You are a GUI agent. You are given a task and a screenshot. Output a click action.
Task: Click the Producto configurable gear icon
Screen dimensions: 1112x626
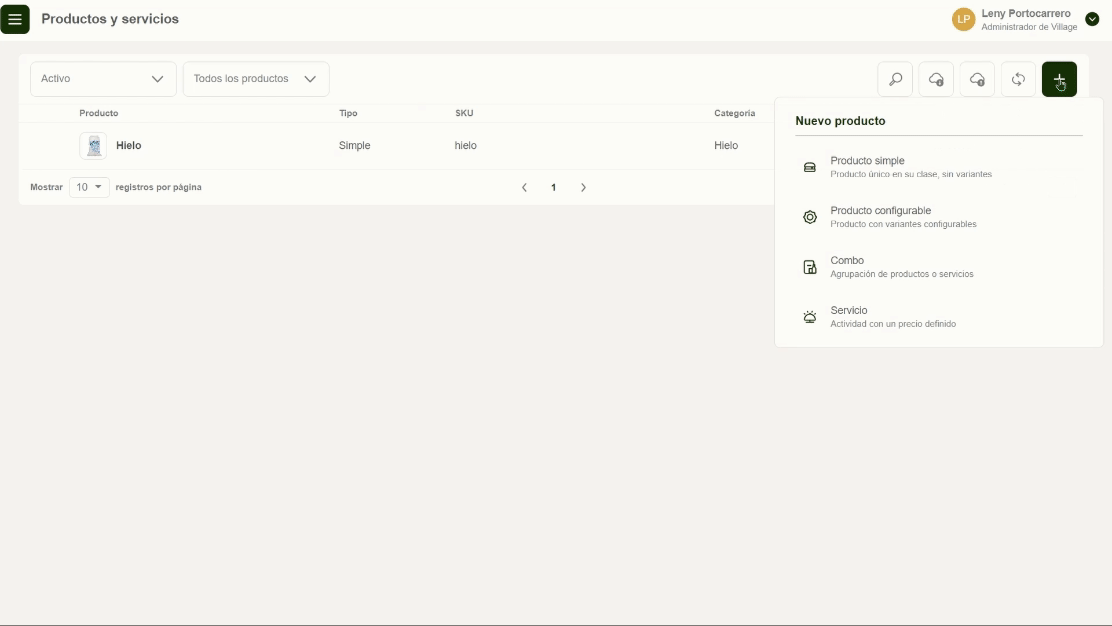pyautogui.click(x=810, y=217)
